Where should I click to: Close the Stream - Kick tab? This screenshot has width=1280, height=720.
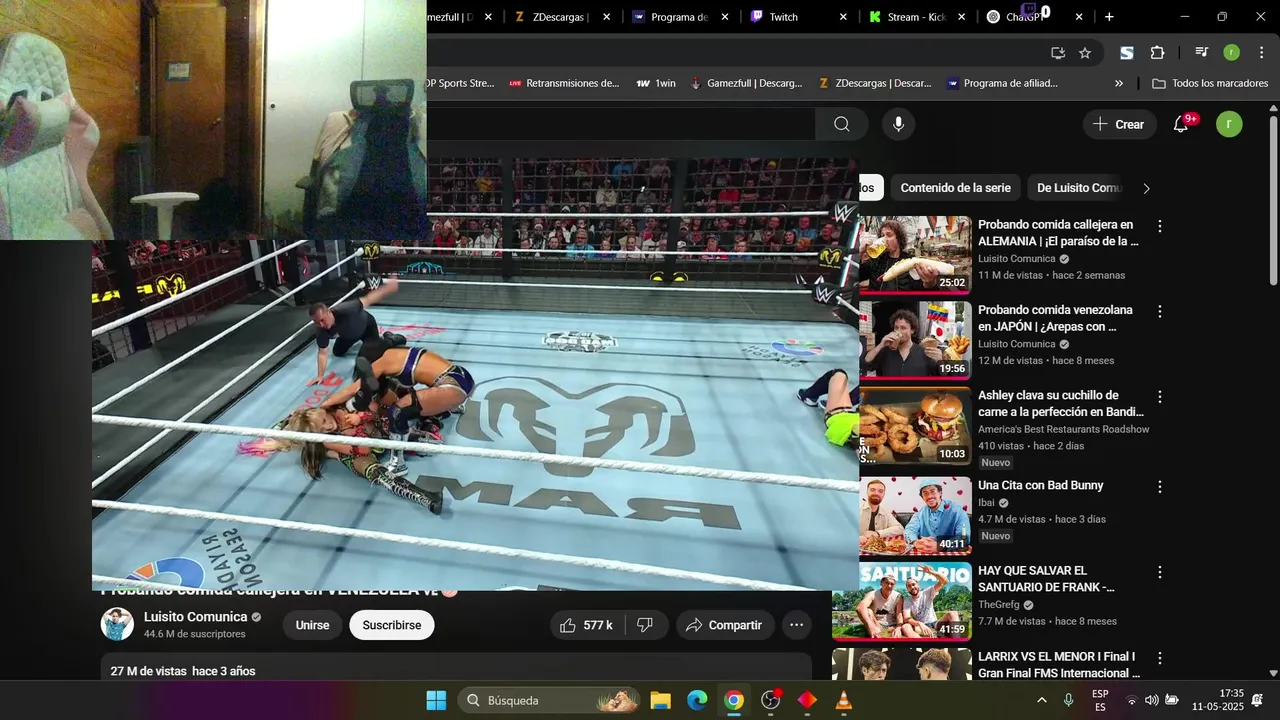click(x=961, y=17)
